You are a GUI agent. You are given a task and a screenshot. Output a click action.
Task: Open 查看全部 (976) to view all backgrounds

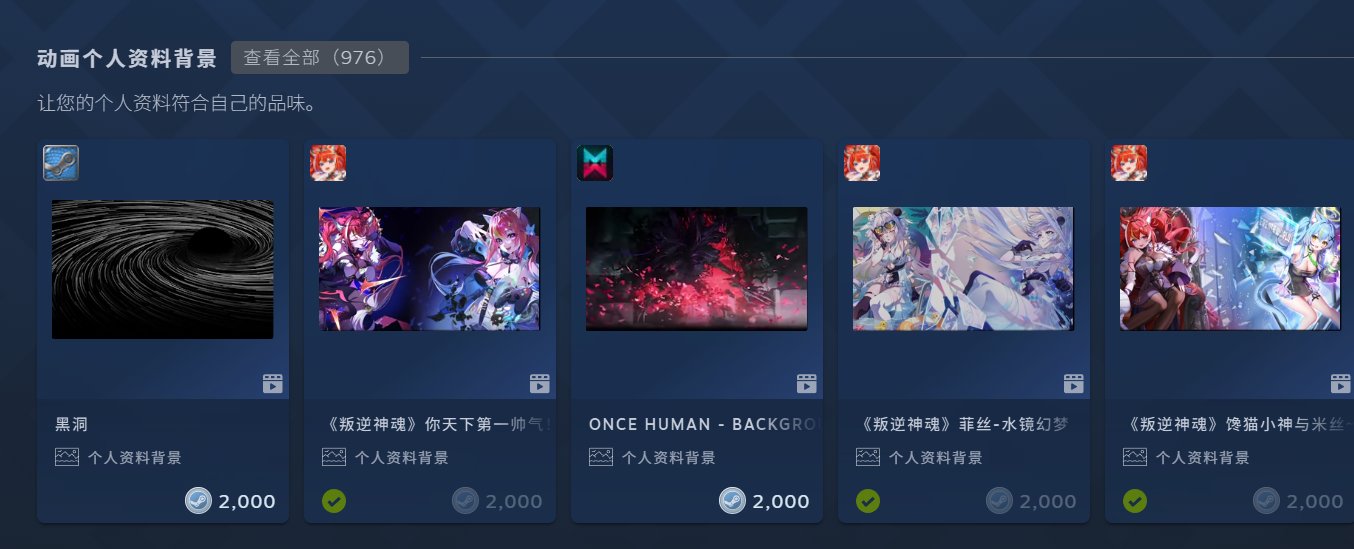click(x=320, y=58)
